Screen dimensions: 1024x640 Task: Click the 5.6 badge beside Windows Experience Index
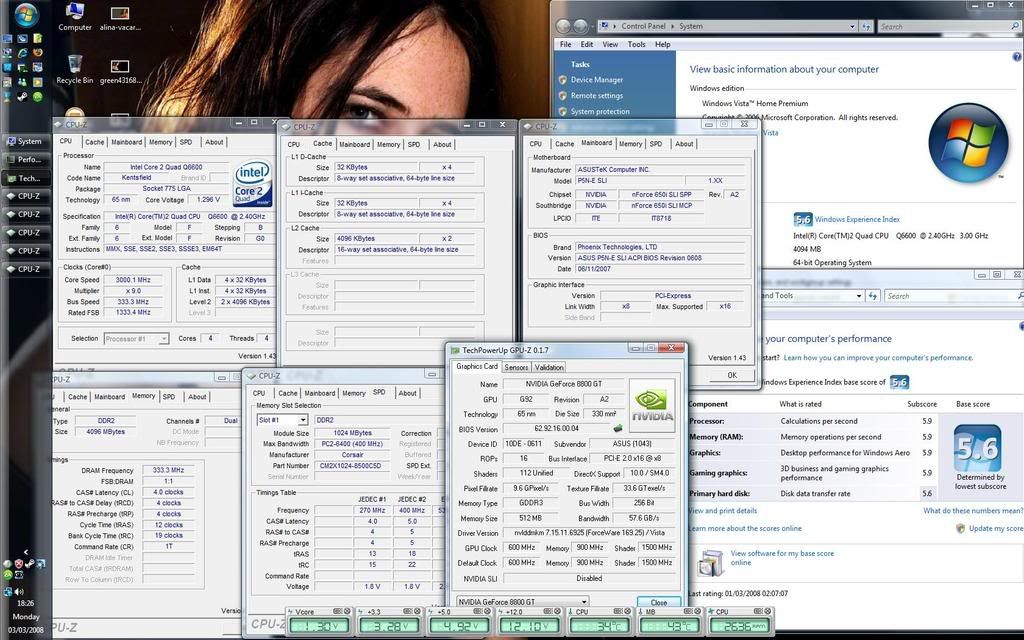click(803, 219)
